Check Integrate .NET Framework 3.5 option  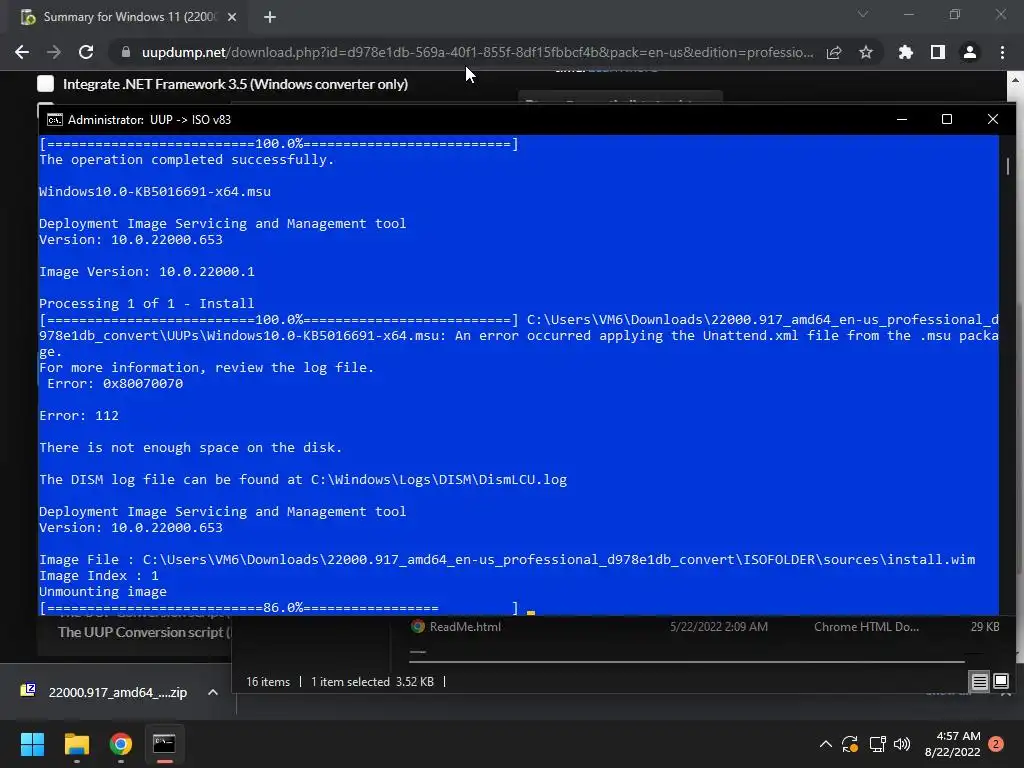[45, 84]
